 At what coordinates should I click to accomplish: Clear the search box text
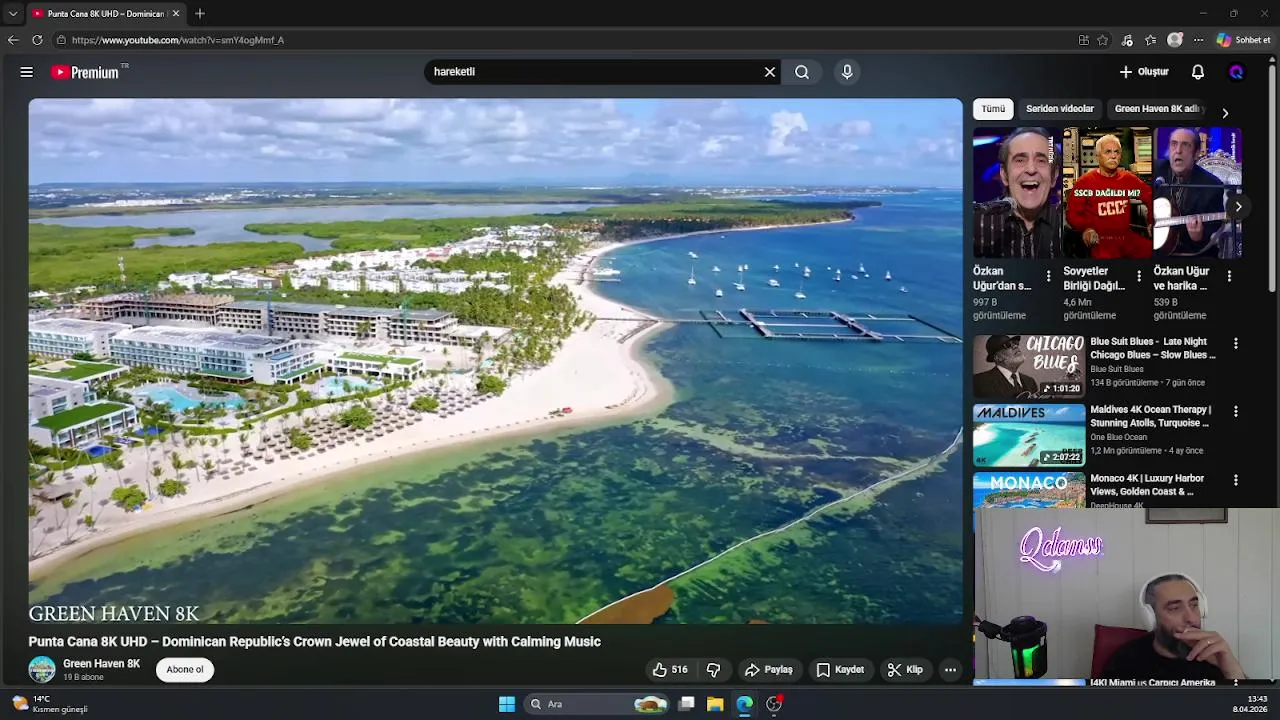pos(770,72)
